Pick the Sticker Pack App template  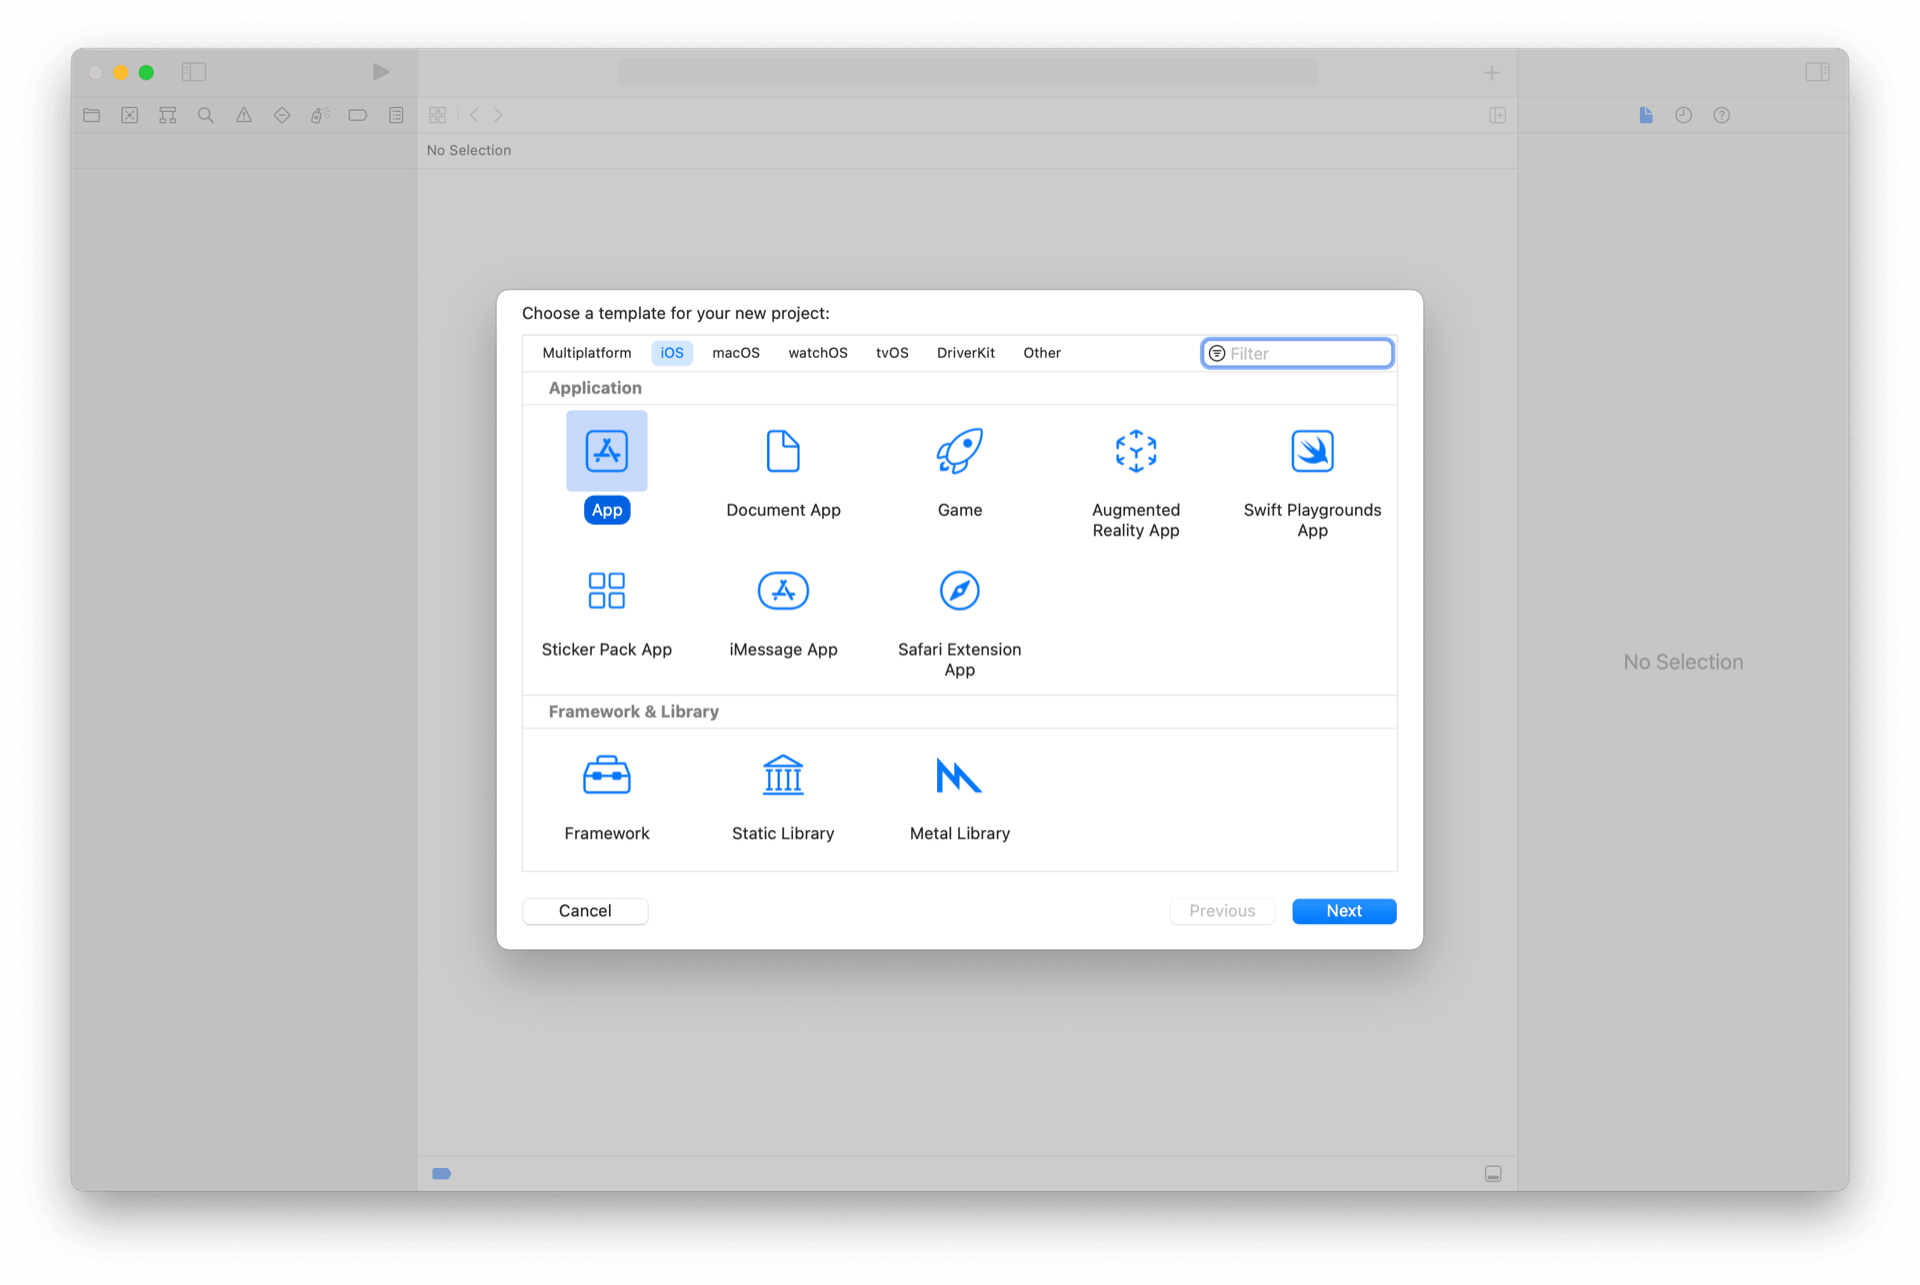606,591
